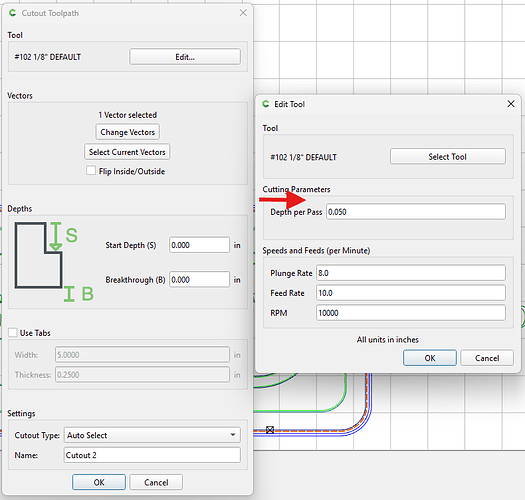The width and height of the screenshot is (525, 500).
Task: Close the Edit Tool dialog with X
Action: 511,104
